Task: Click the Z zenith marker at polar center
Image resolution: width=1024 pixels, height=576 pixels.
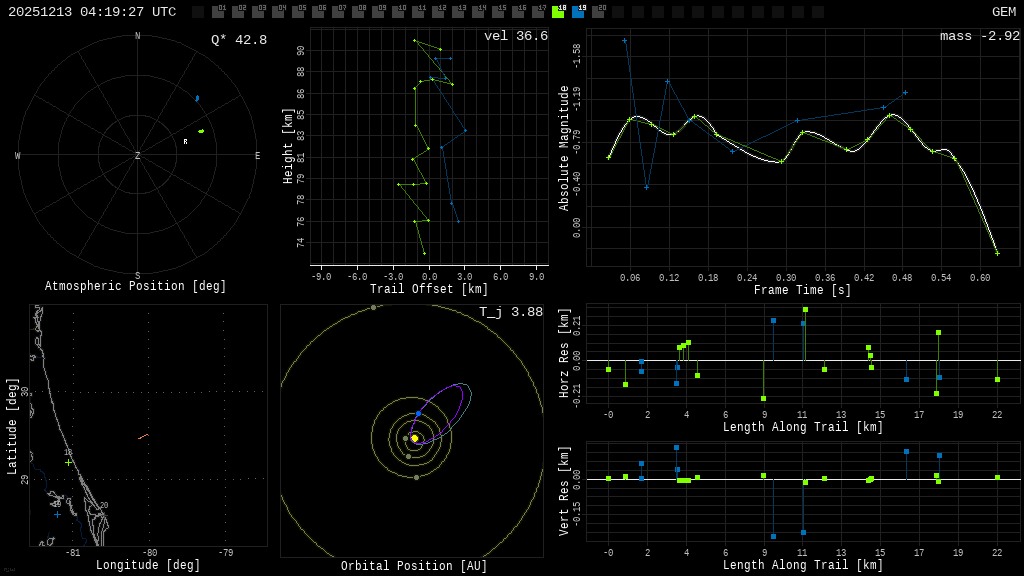Action: tap(137, 155)
